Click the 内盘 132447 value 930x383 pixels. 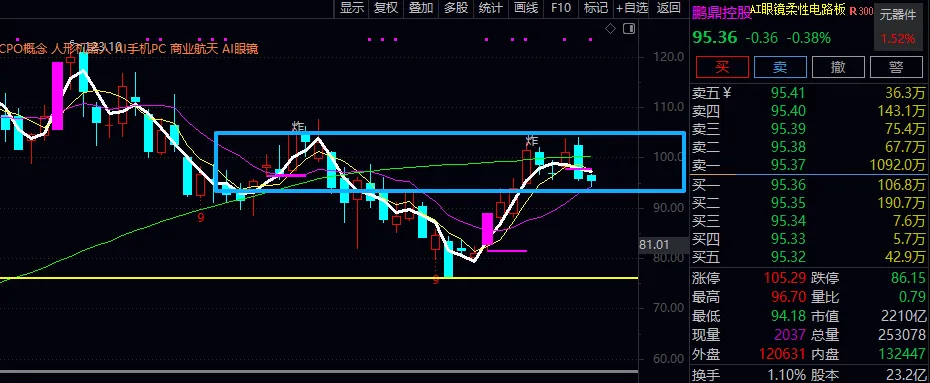click(901, 354)
